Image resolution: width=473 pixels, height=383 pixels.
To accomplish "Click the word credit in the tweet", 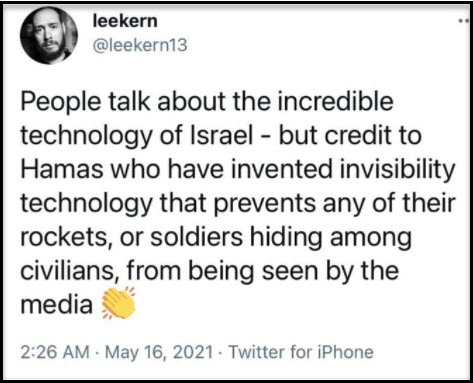I will click(358, 136).
